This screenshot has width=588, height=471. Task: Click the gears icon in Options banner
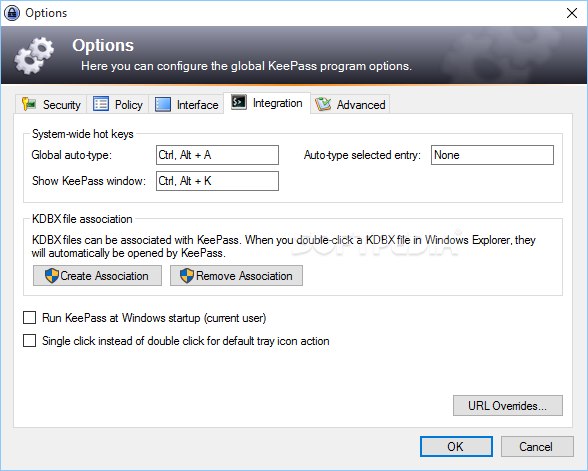point(34,55)
